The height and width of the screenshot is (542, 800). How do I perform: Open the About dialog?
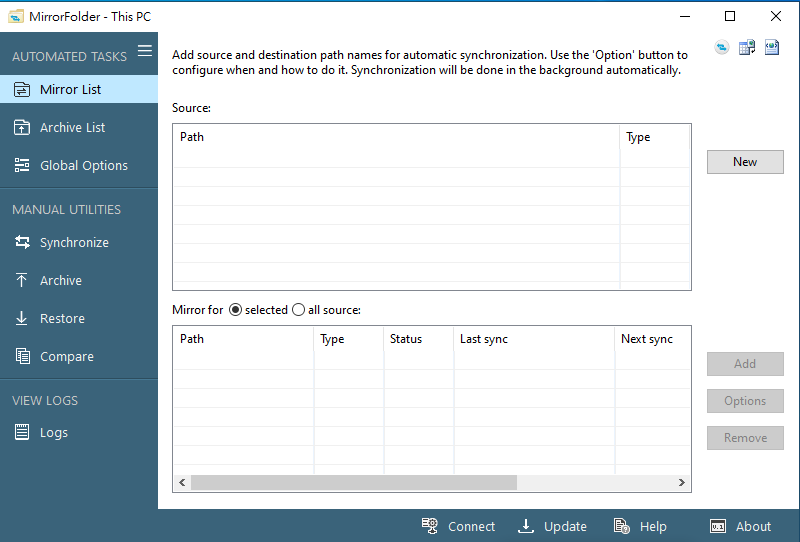(x=740, y=526)
